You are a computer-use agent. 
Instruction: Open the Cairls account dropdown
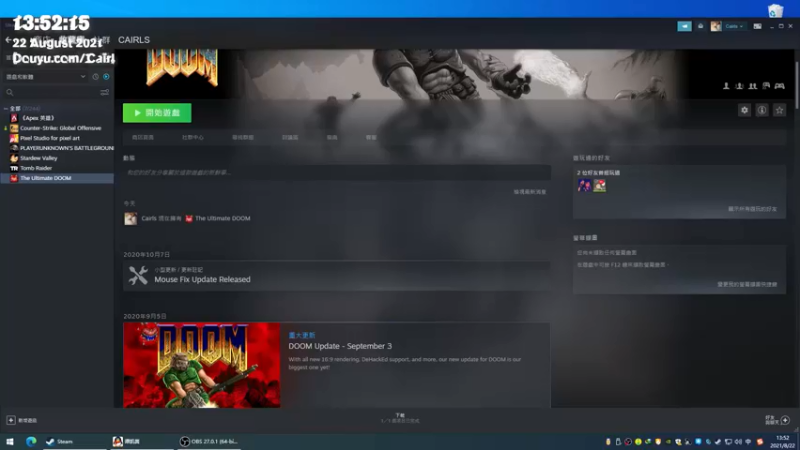coord(735,26)
